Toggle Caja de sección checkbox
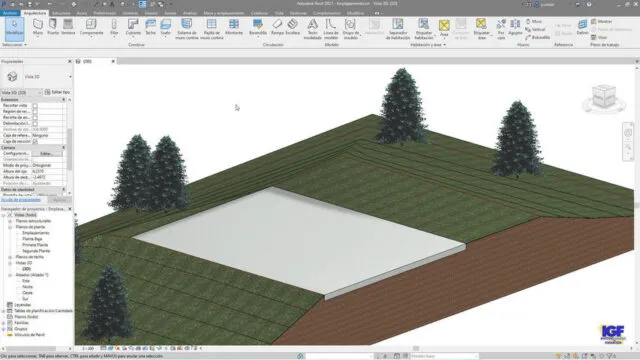Image resolution: width=640 pixels, height=360 pixels. click(x=35, y=141)
